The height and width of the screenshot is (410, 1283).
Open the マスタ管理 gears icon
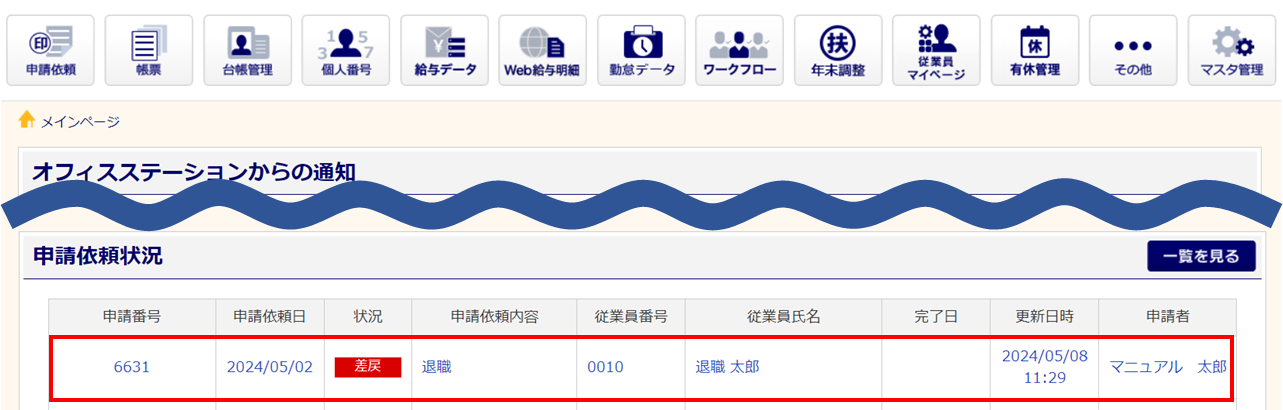click(x=1232, y=50)
